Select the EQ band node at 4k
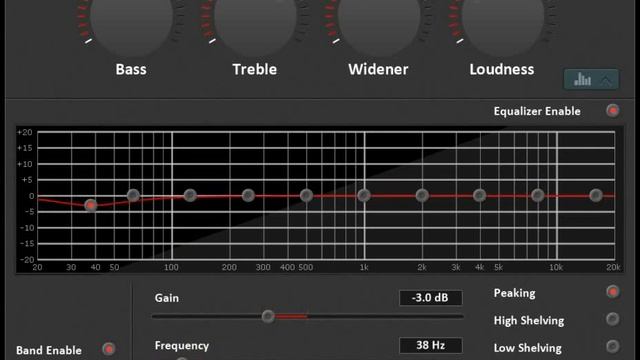The height and width of the screenshot is (360, 640). pos(480,196)
